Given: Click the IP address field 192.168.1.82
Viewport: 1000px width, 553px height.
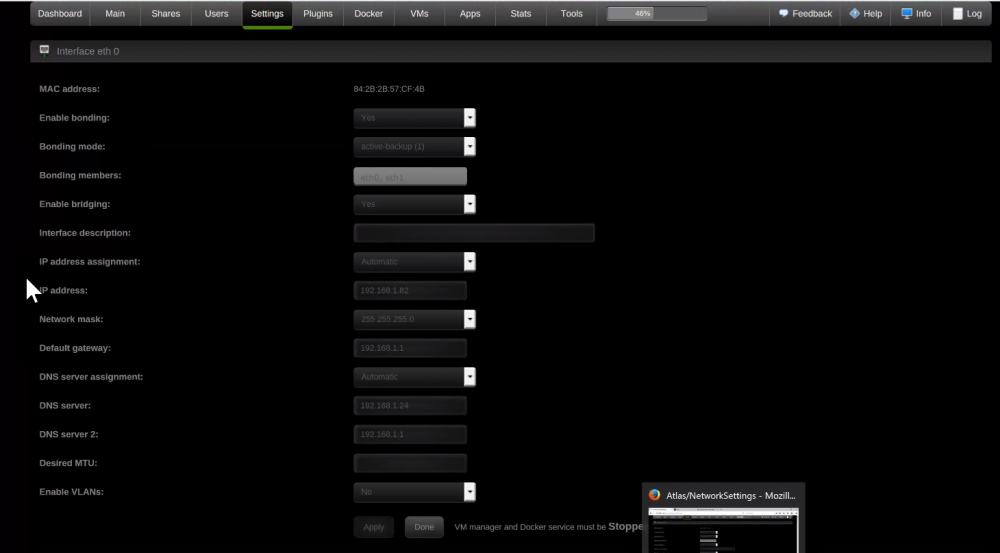Looking at the screenshot, I should [410, 290].
